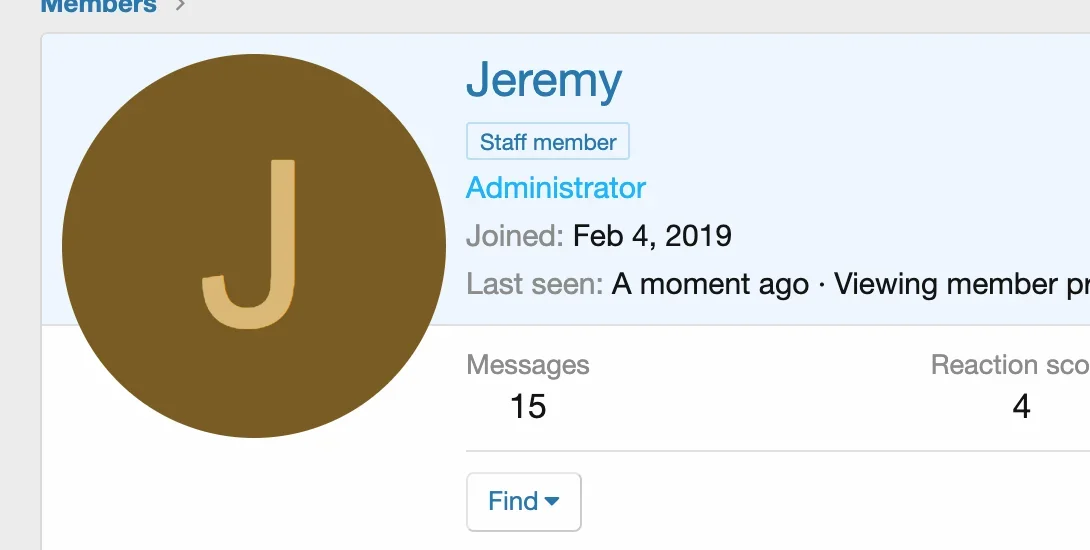Viewport: 1090px width, 550px height.
Task: Click the Administrator user title
Action: [556, 188]
